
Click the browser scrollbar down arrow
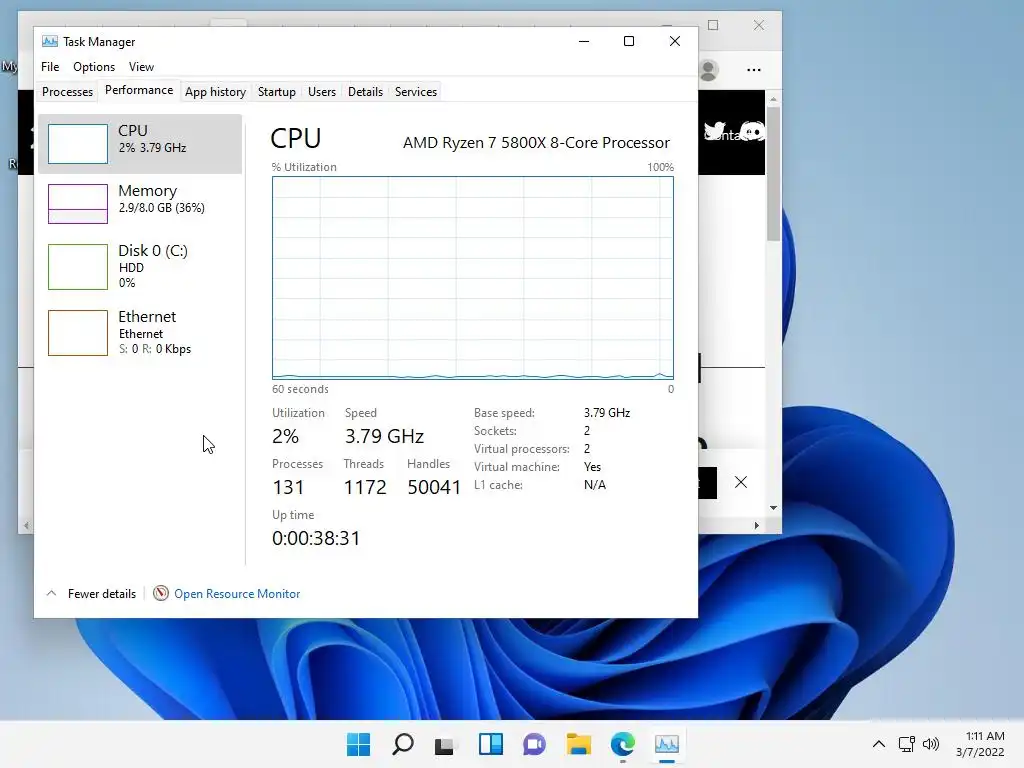(x=773, y=507)
